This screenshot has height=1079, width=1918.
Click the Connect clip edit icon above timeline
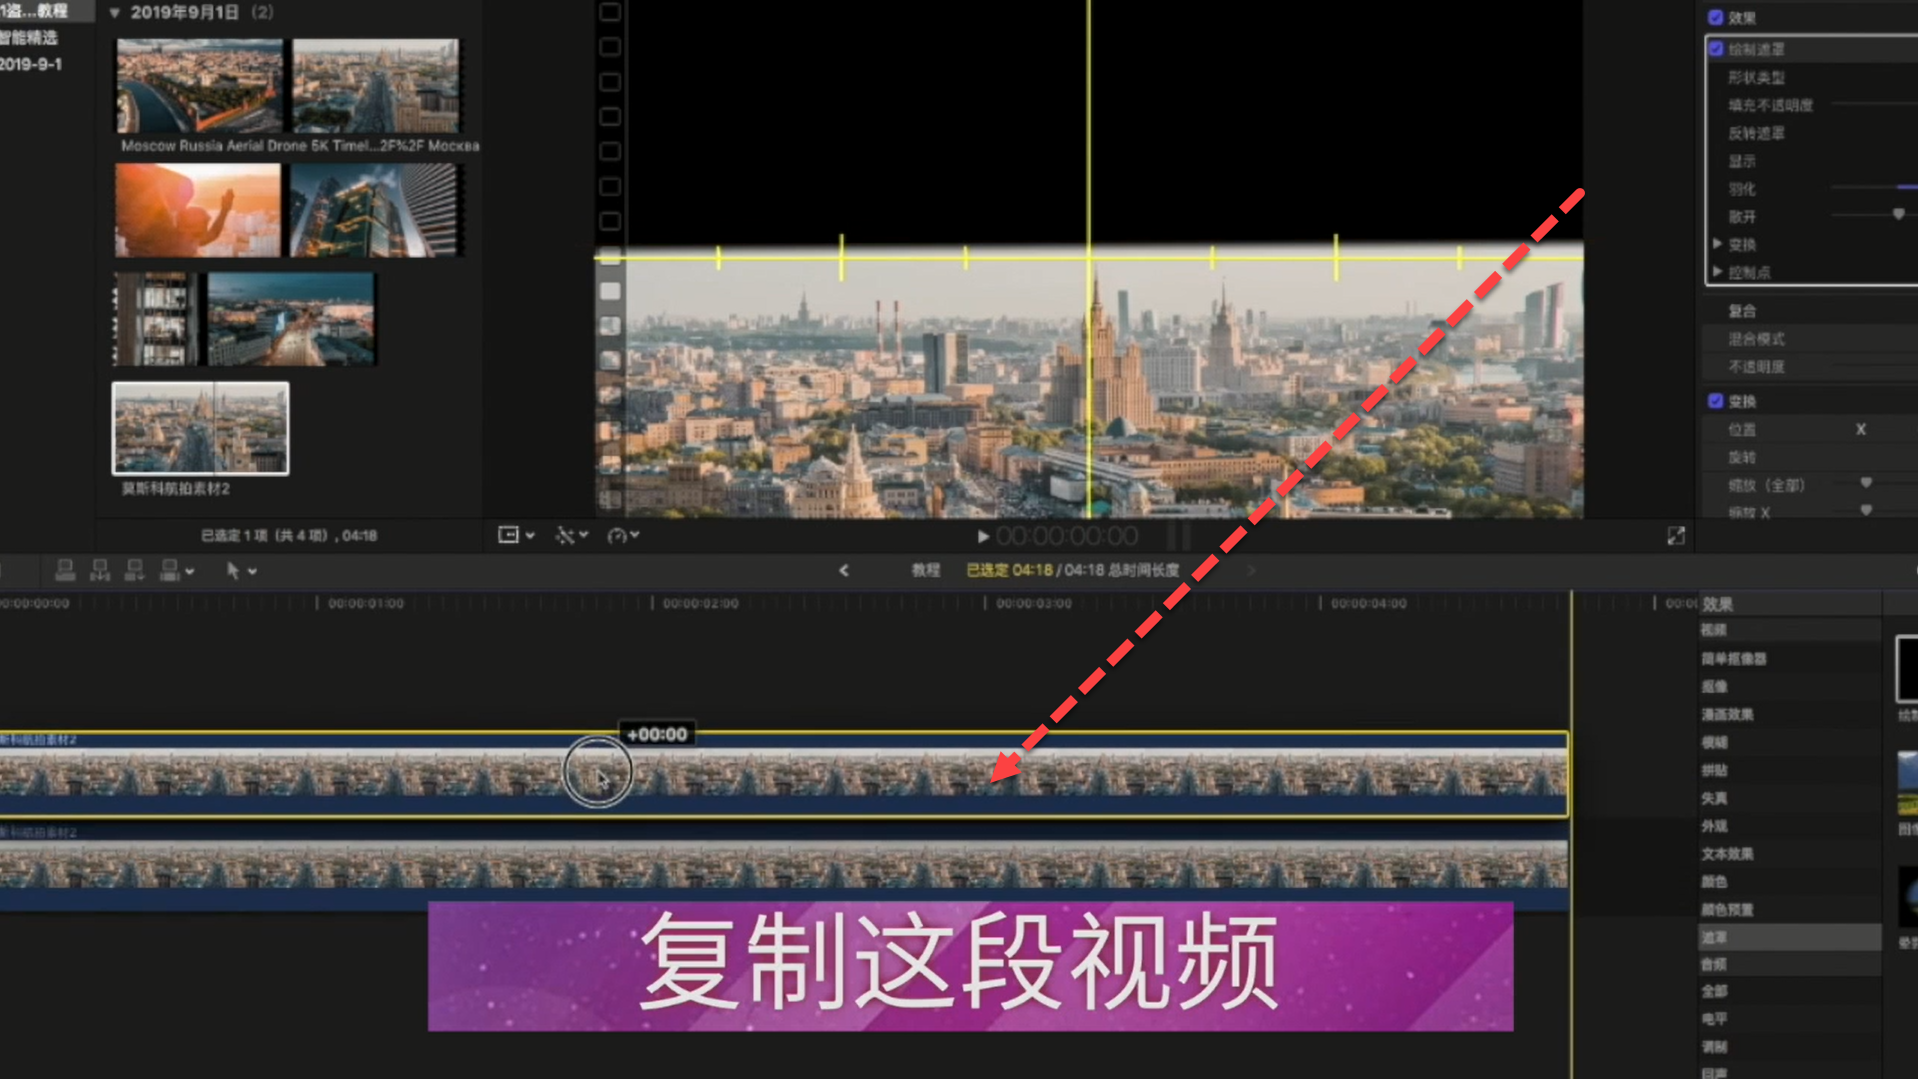tap(64, 570)
